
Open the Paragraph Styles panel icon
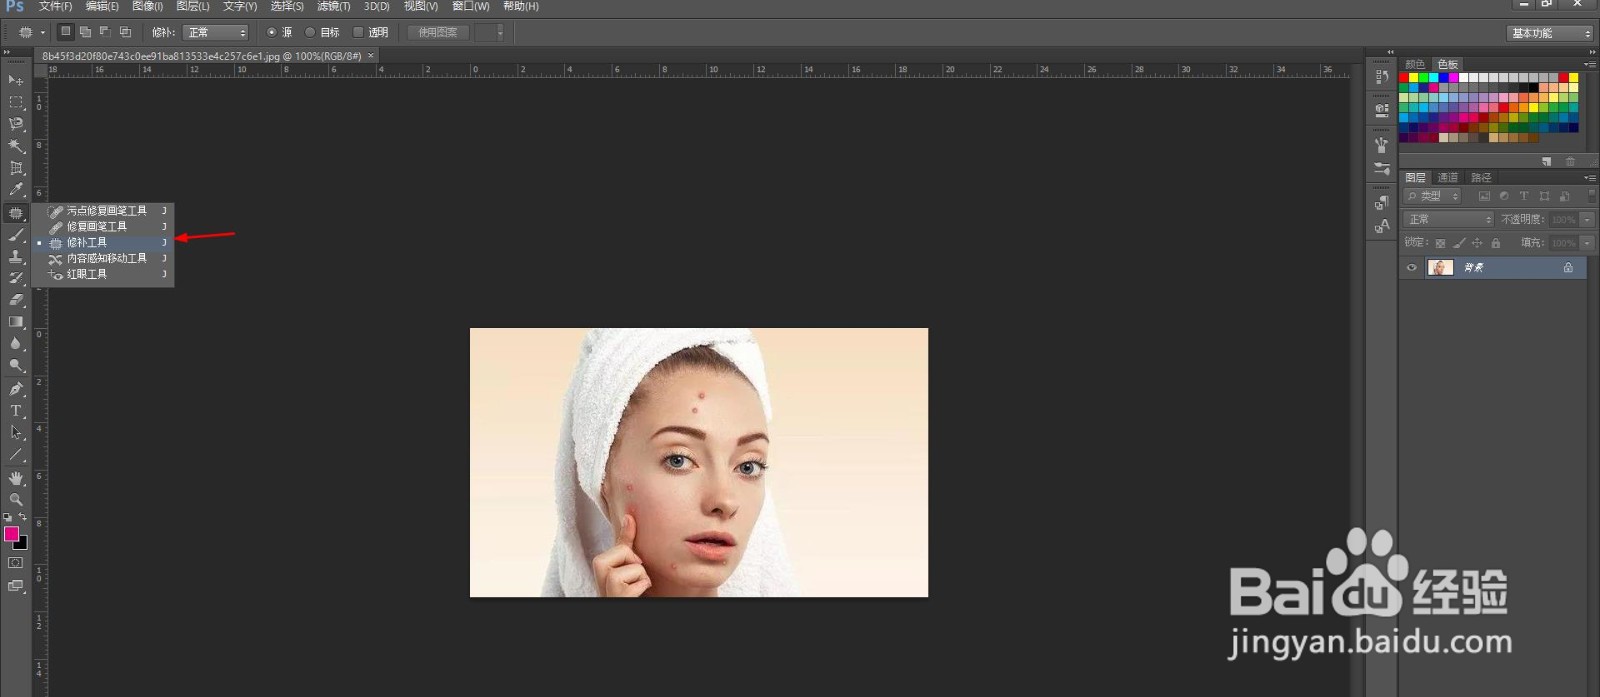[1382, 203]
